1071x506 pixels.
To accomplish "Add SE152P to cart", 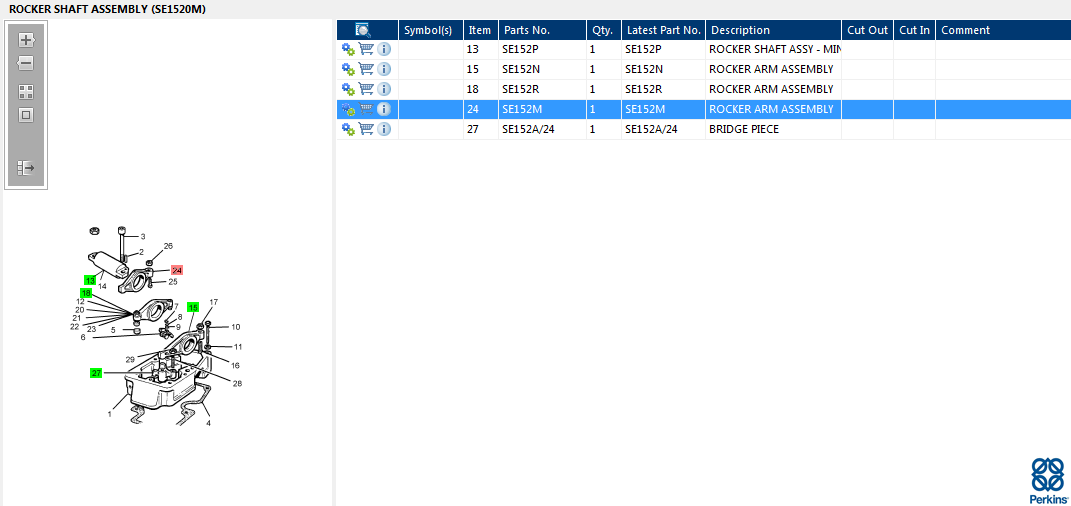I will (x=366, y=49).
